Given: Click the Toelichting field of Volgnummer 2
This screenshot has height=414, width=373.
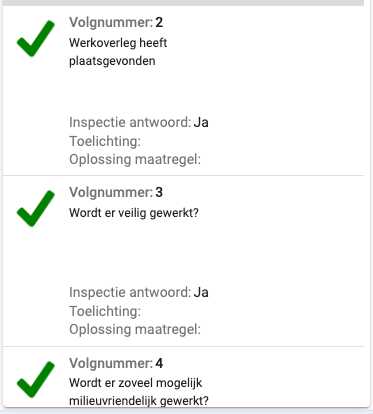Looking at the screenshot, I should pyautogui.click(x=105, y=141).
